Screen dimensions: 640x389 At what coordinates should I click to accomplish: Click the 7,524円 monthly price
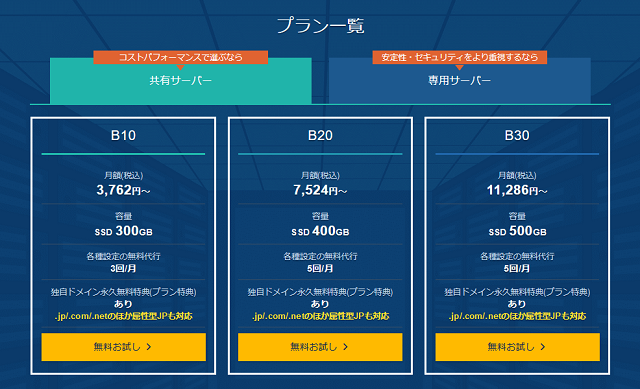[320, 190]
